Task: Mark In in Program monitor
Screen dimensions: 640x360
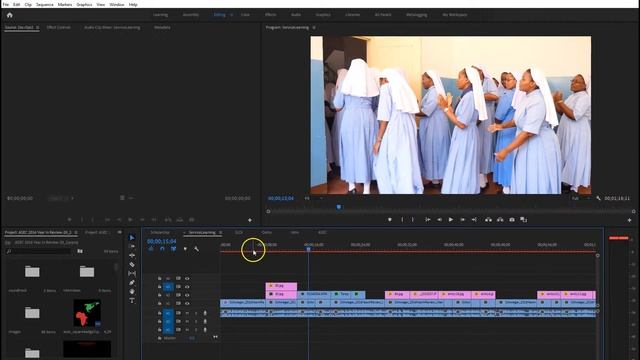Action: click(x=402, y=220)
